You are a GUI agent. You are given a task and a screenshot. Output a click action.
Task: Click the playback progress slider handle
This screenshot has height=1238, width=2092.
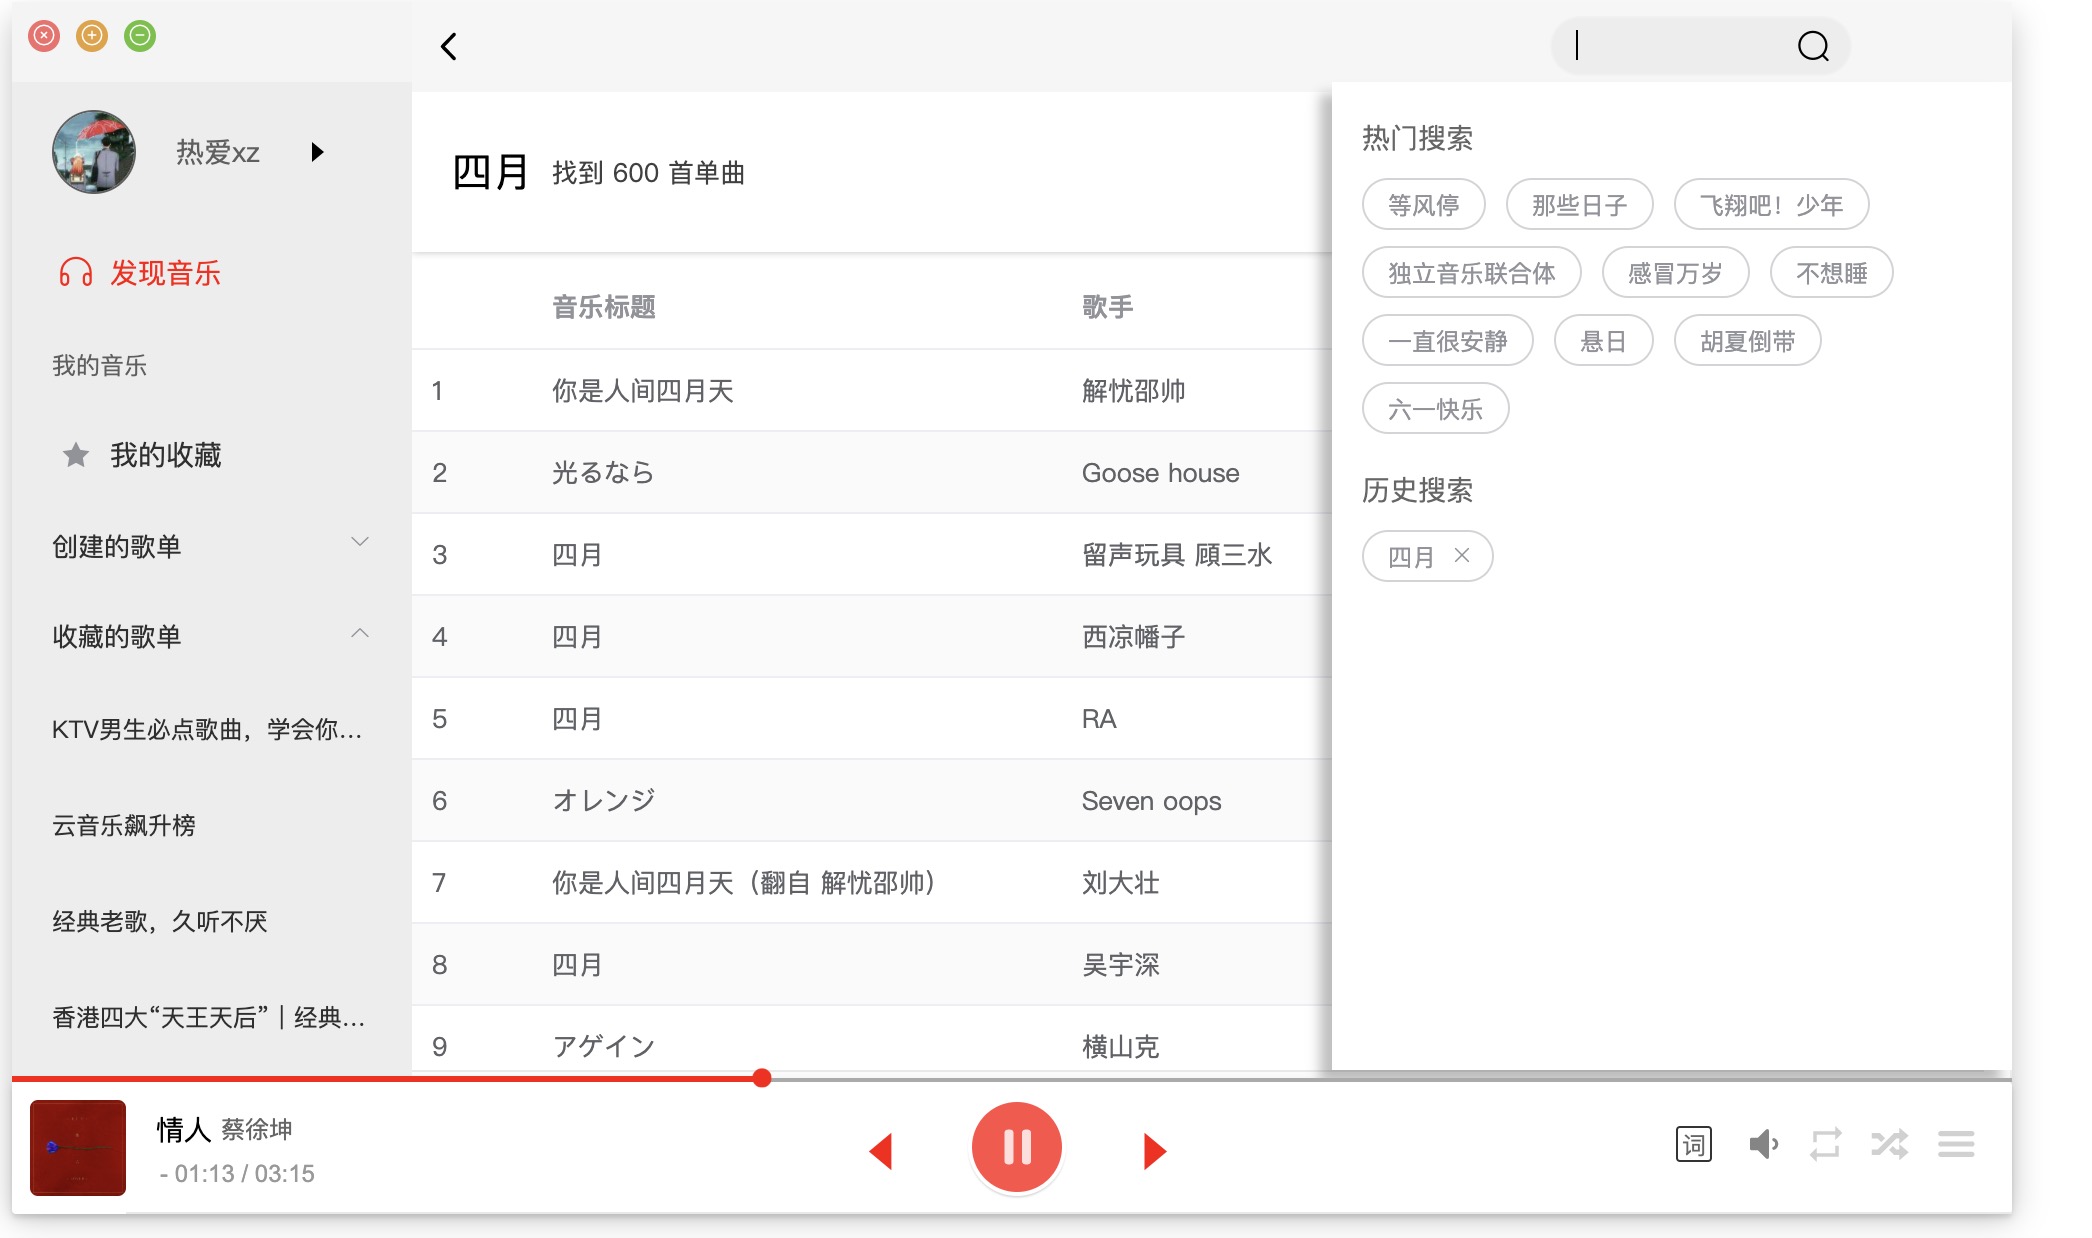[762, 1078]
